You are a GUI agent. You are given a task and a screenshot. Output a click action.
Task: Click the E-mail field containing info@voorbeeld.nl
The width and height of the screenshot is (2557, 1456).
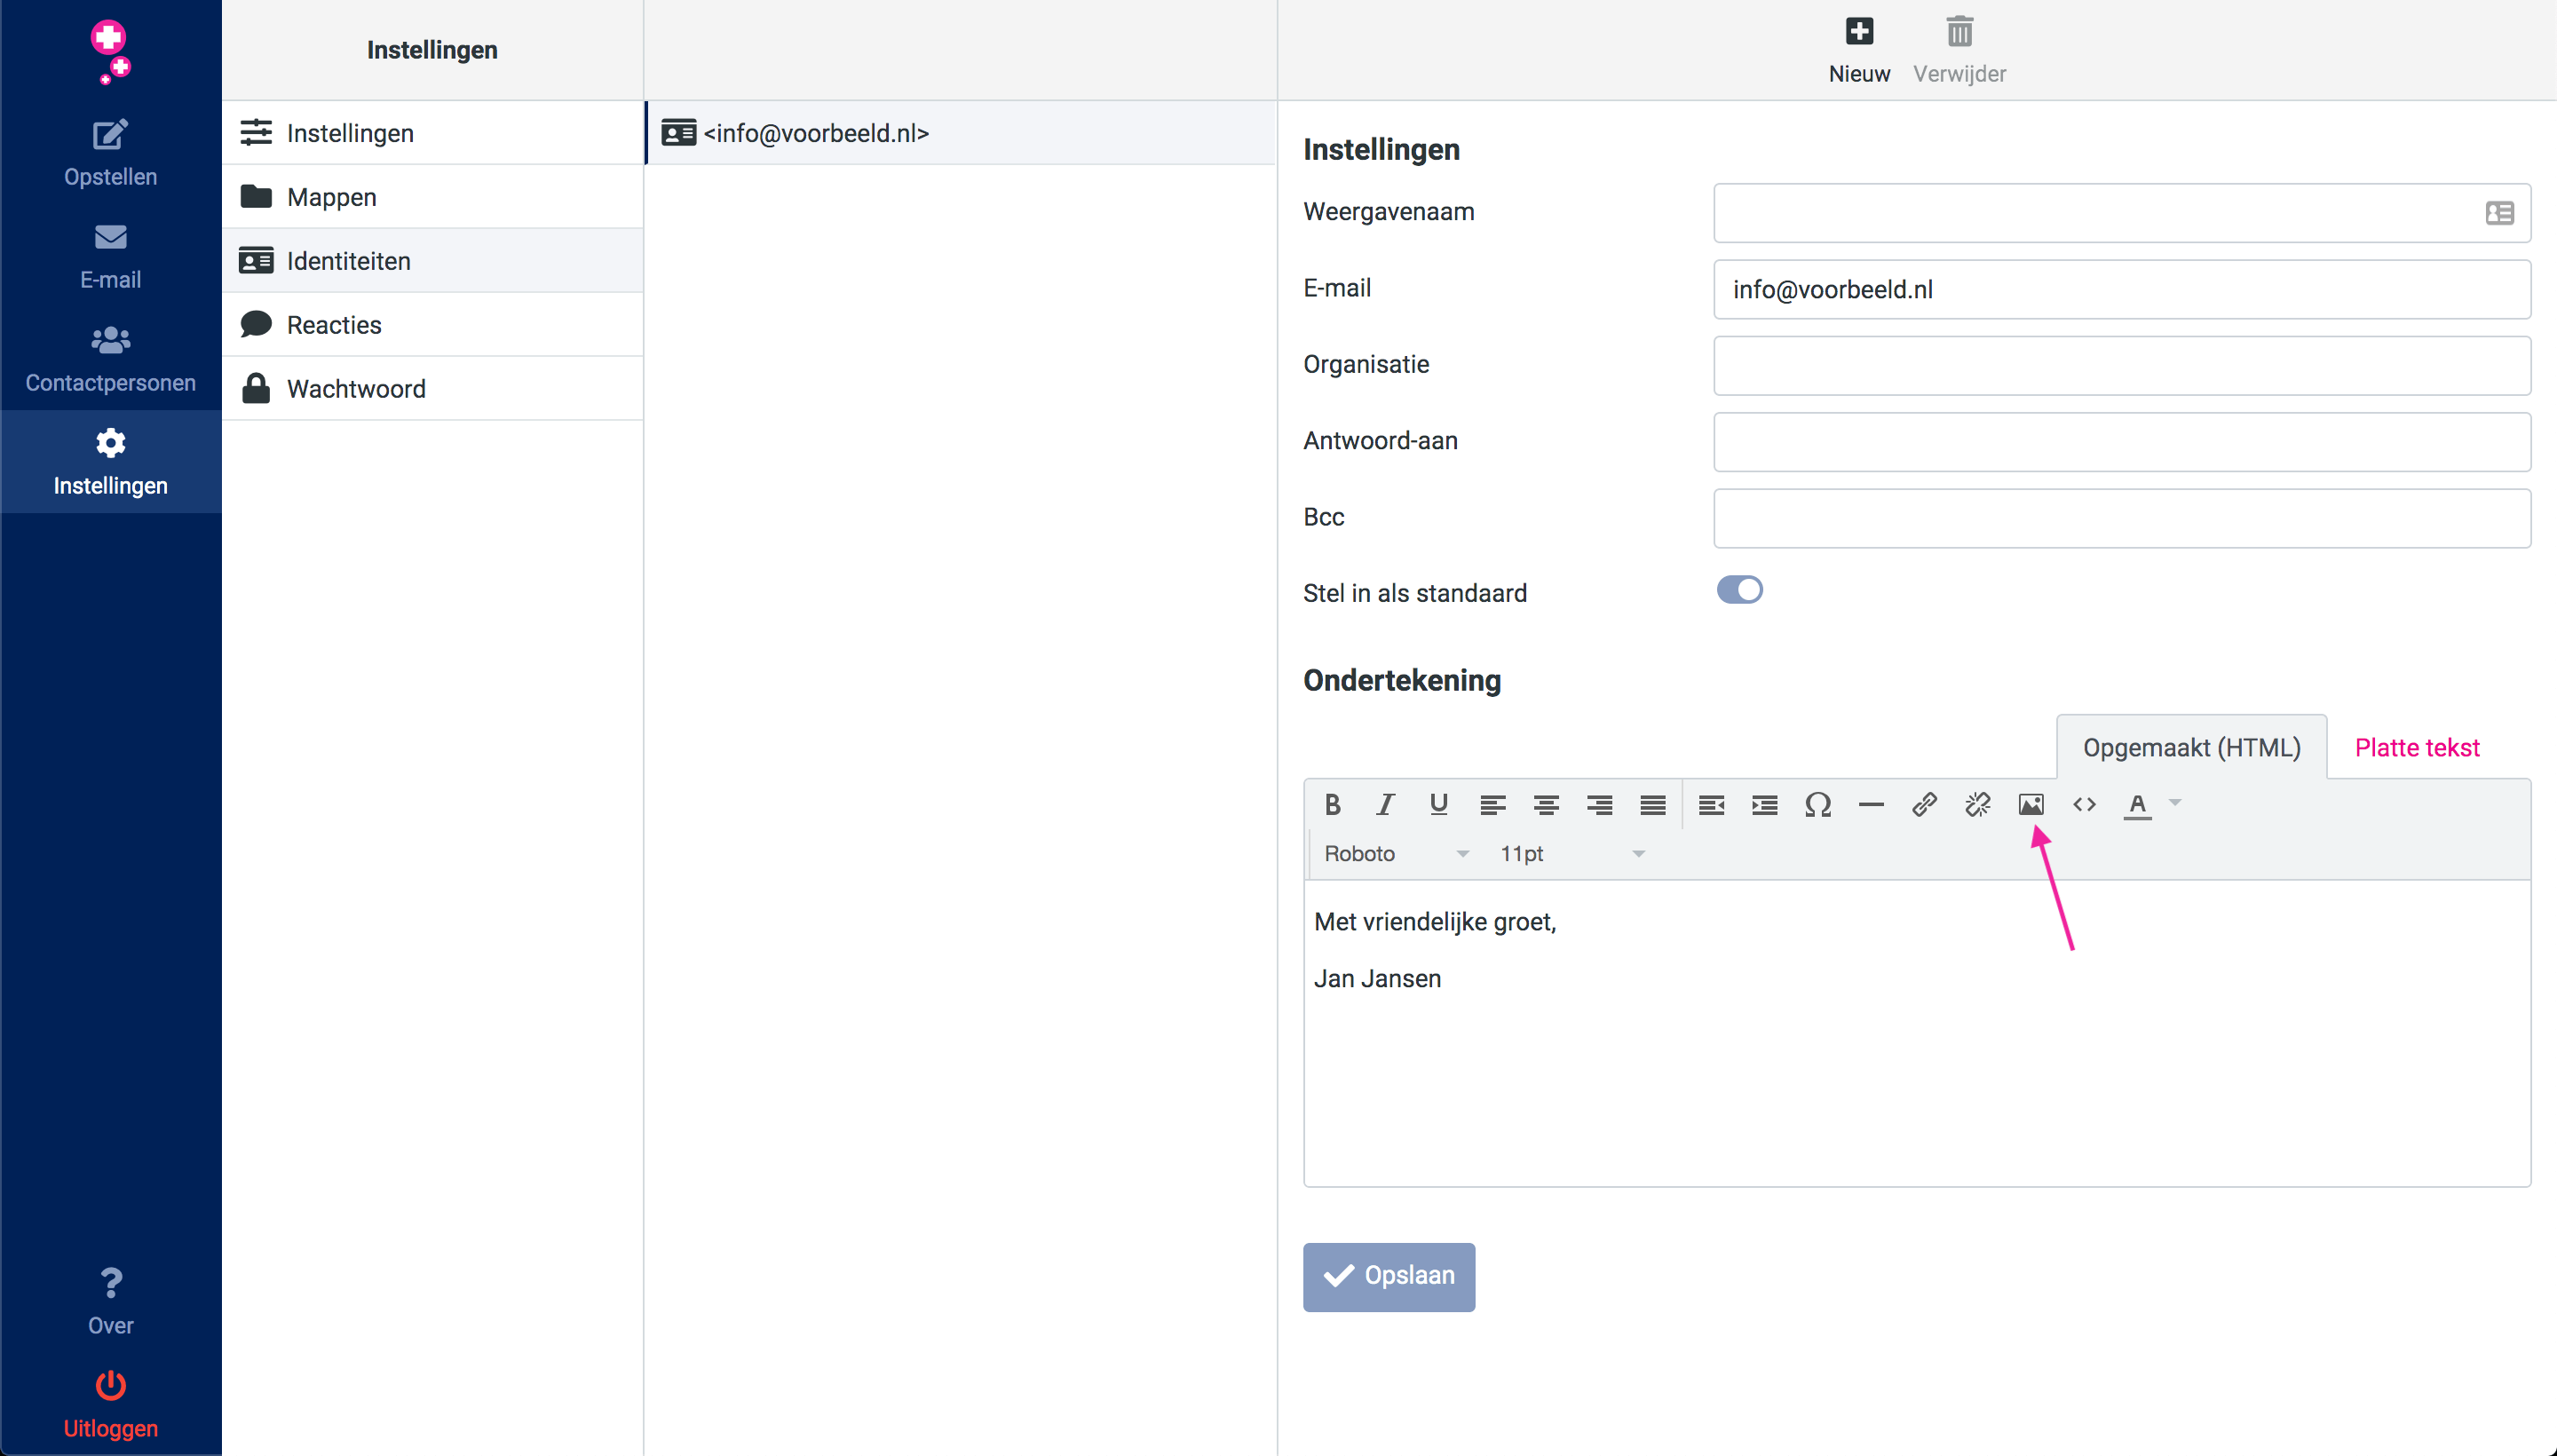click(2120, 289)
